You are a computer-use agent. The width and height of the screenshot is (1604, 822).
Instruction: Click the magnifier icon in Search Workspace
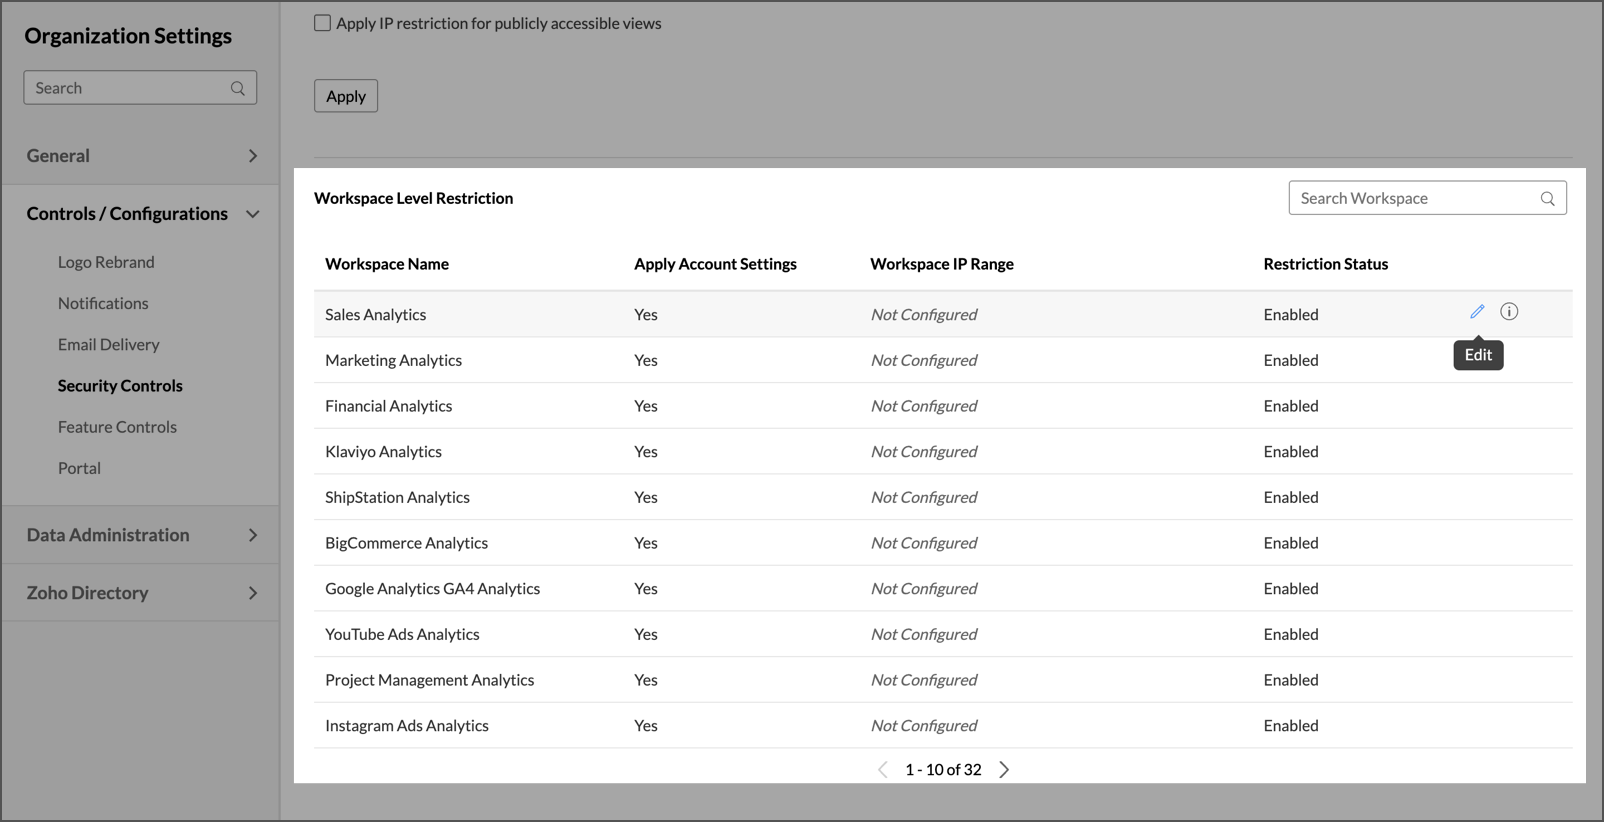(1547, 198)
